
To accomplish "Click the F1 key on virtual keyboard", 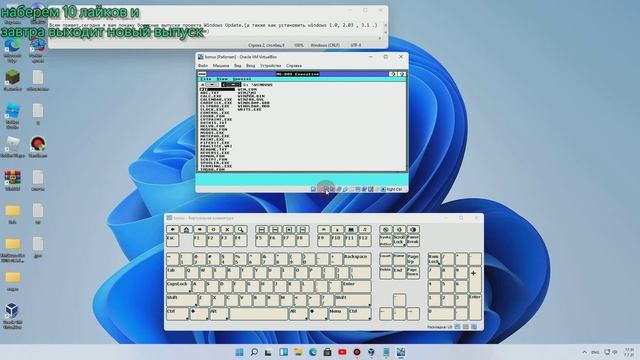I will 200,240.
